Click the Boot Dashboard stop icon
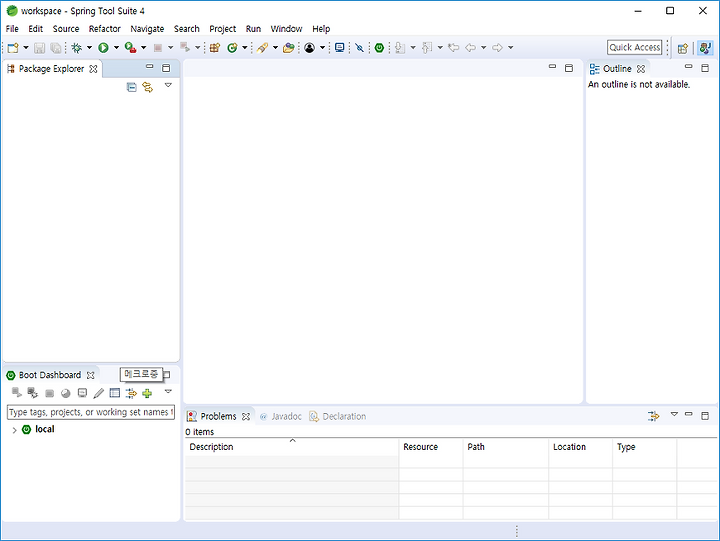Screen dimensions: 720x541 (50, 393)
